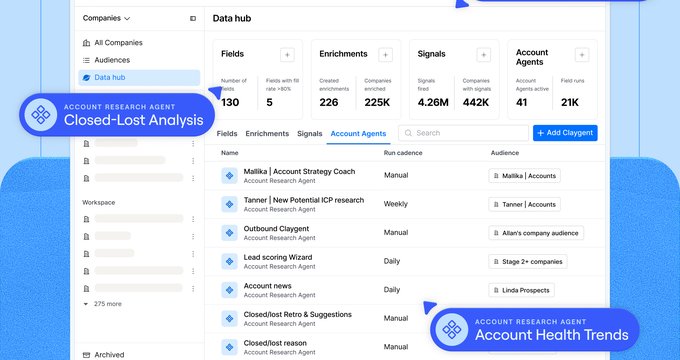Click agent icon for Closed/lost reason
This screenshot has width=680, height=360.
pyautogui.click(x=229, y=347)
